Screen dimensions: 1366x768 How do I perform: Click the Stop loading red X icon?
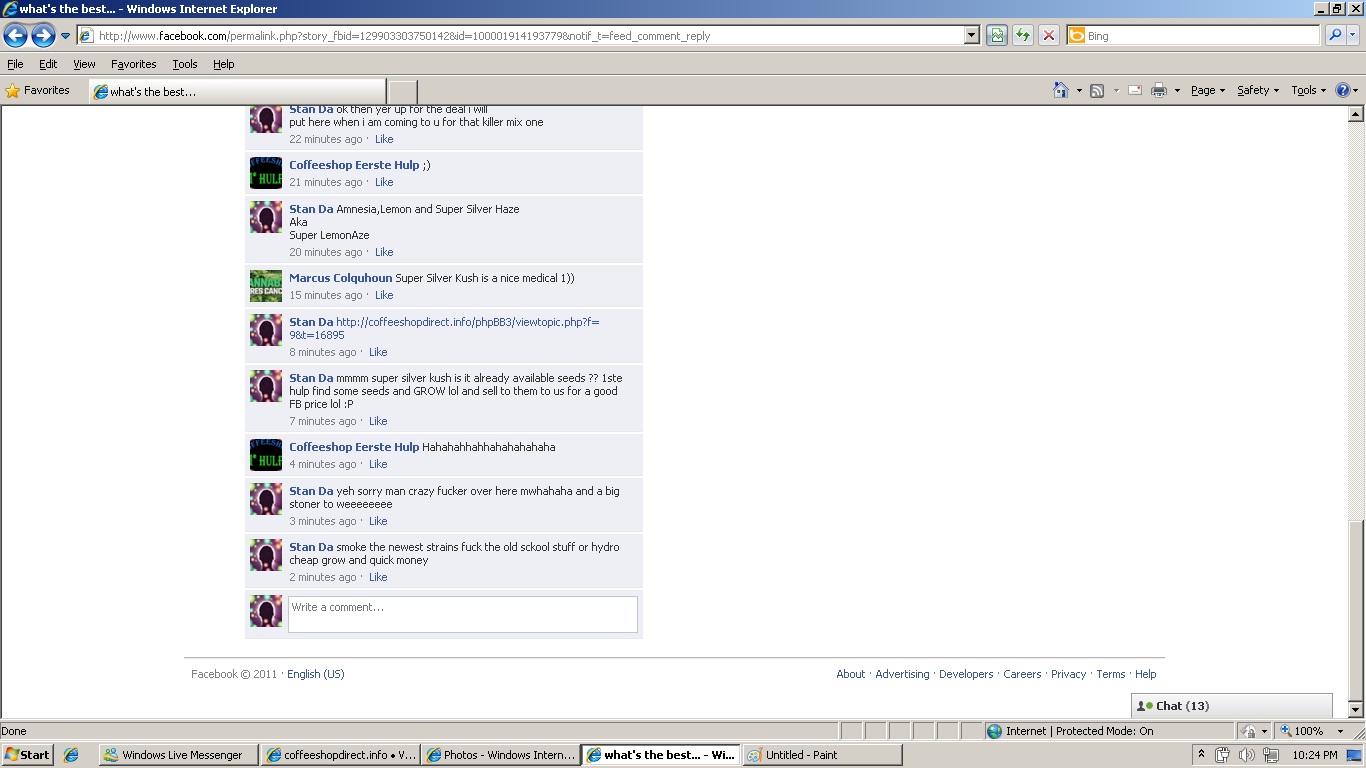(x=1048, y=36)
